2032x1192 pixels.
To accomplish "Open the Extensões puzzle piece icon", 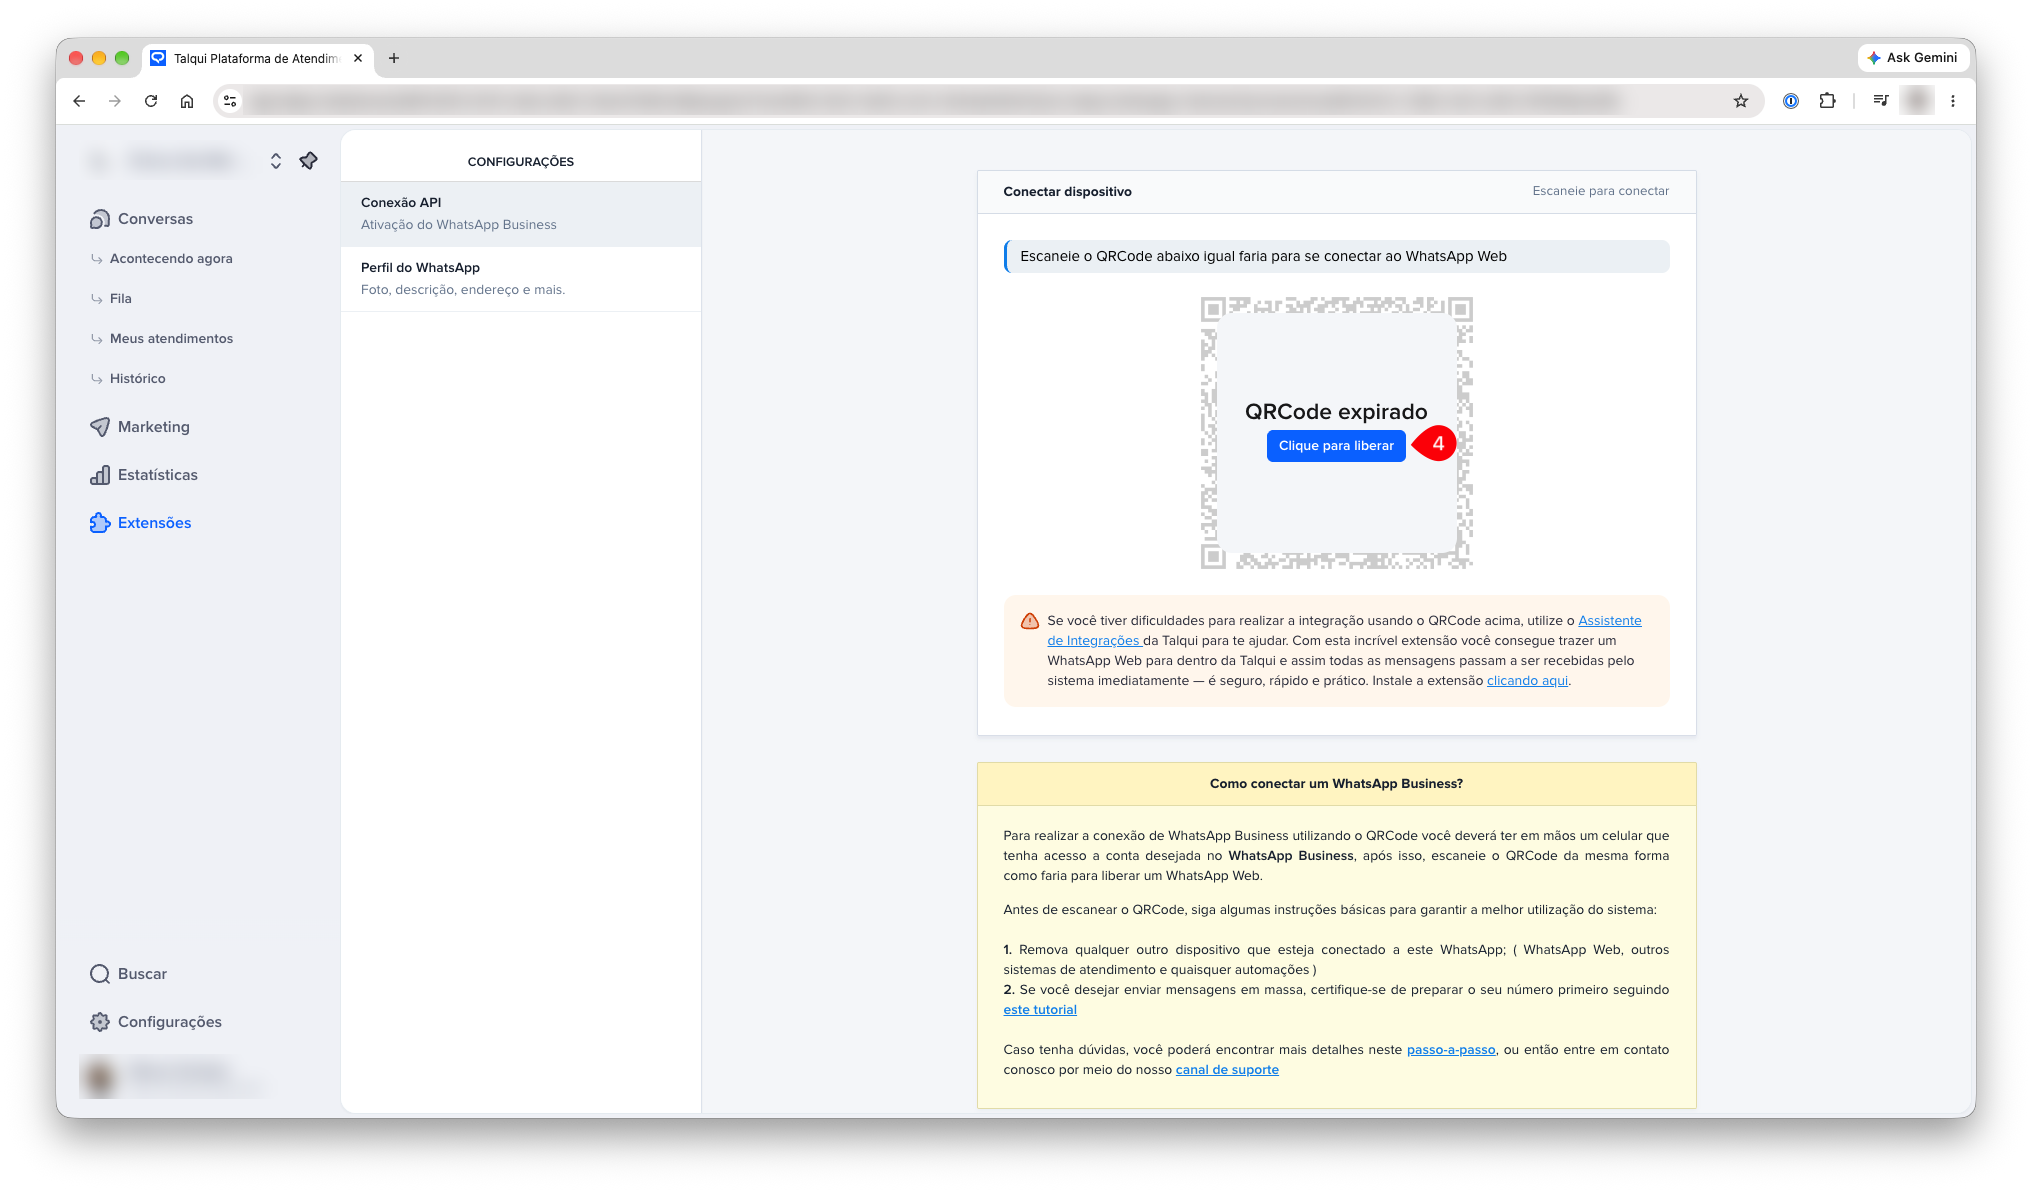I will tap(100, 523).
